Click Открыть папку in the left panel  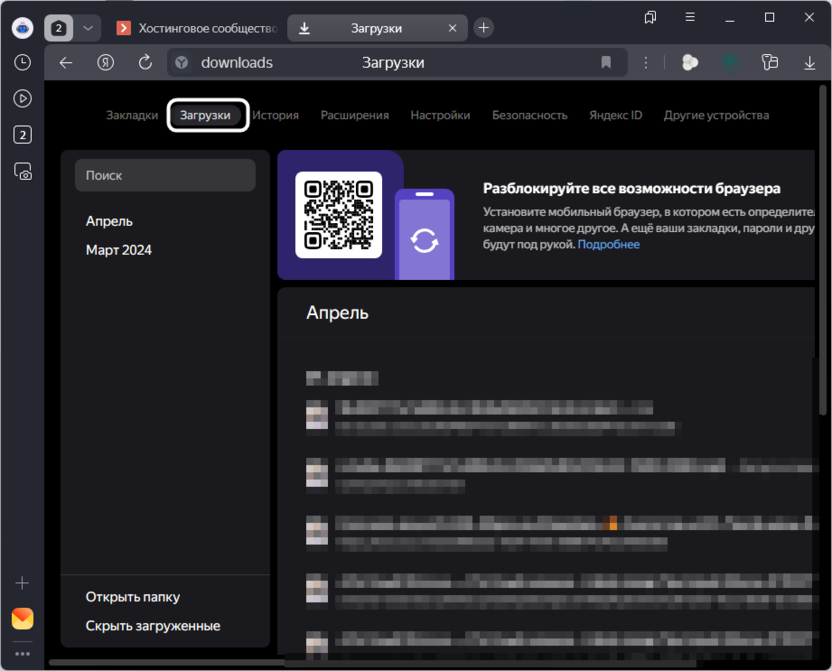[133, 597]
